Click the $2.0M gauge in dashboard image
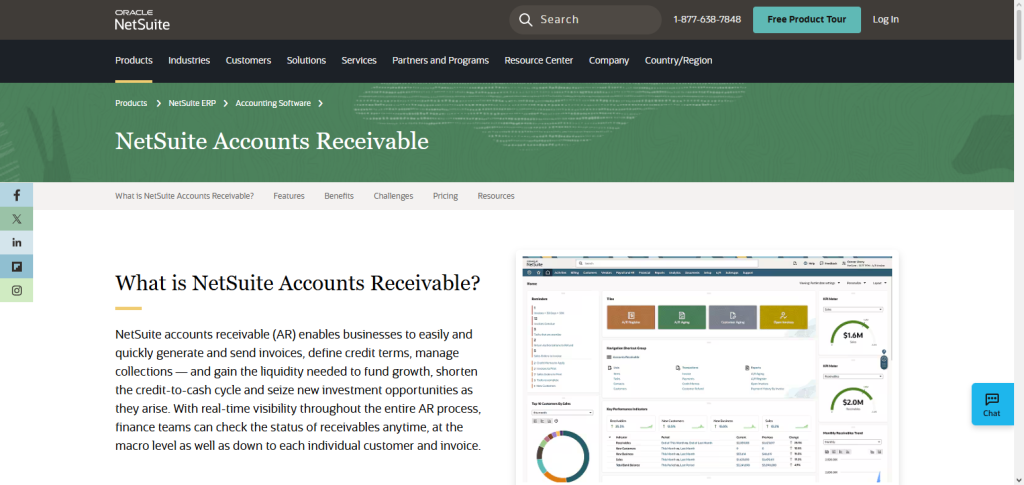Screen dimensions: 1024x485 (x=853, y=400)
